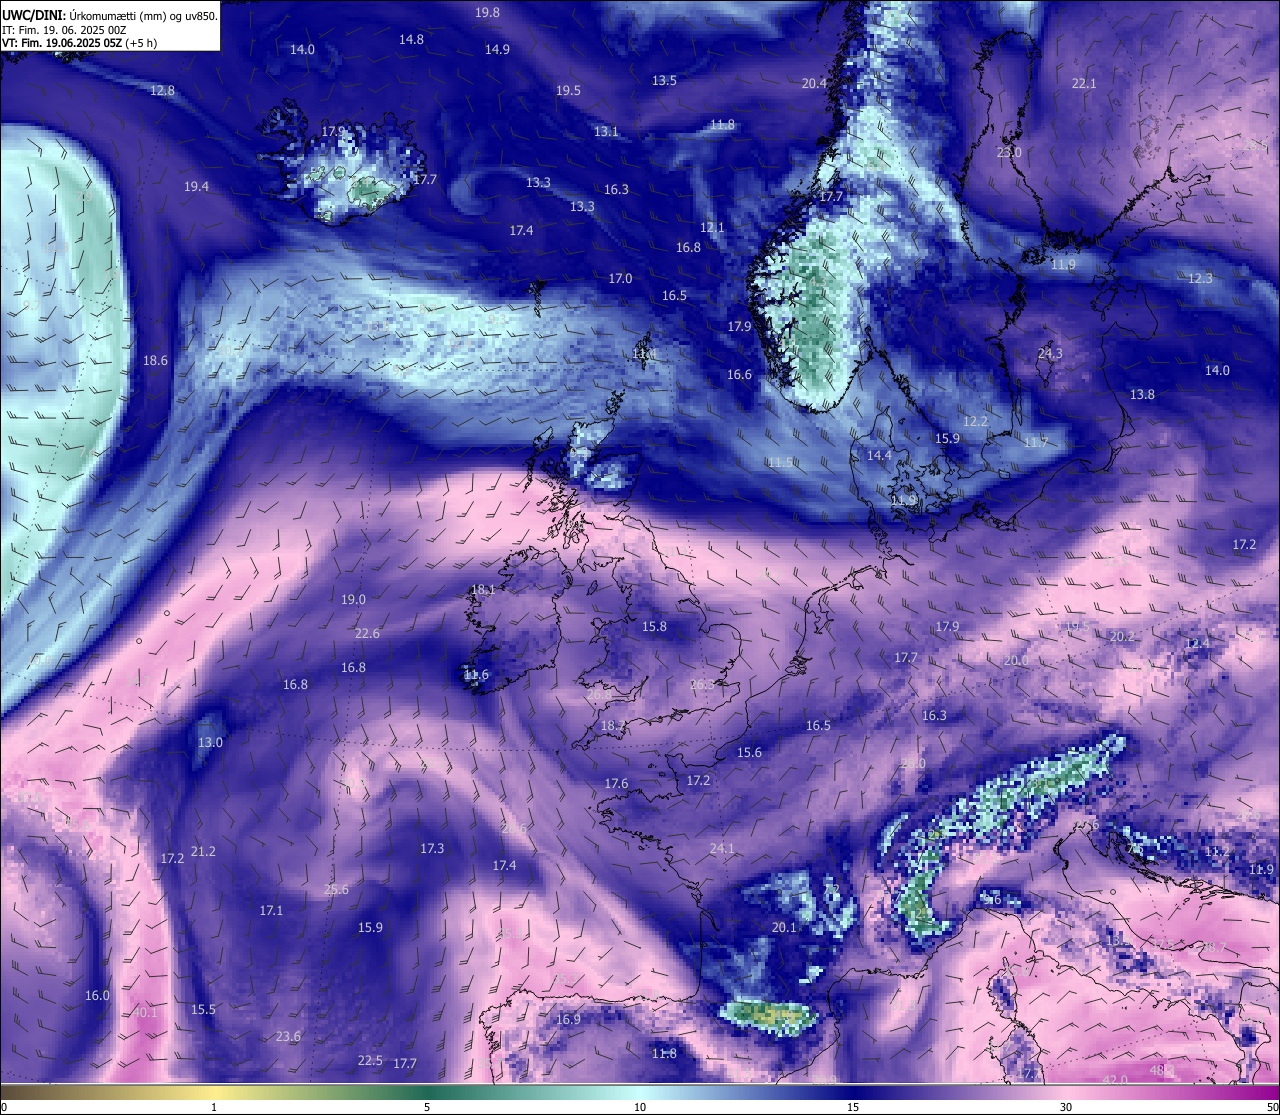Click the 15.5 map value
The width and height of the screenshot is (1280, 1115).
[x=203, y=1009]
